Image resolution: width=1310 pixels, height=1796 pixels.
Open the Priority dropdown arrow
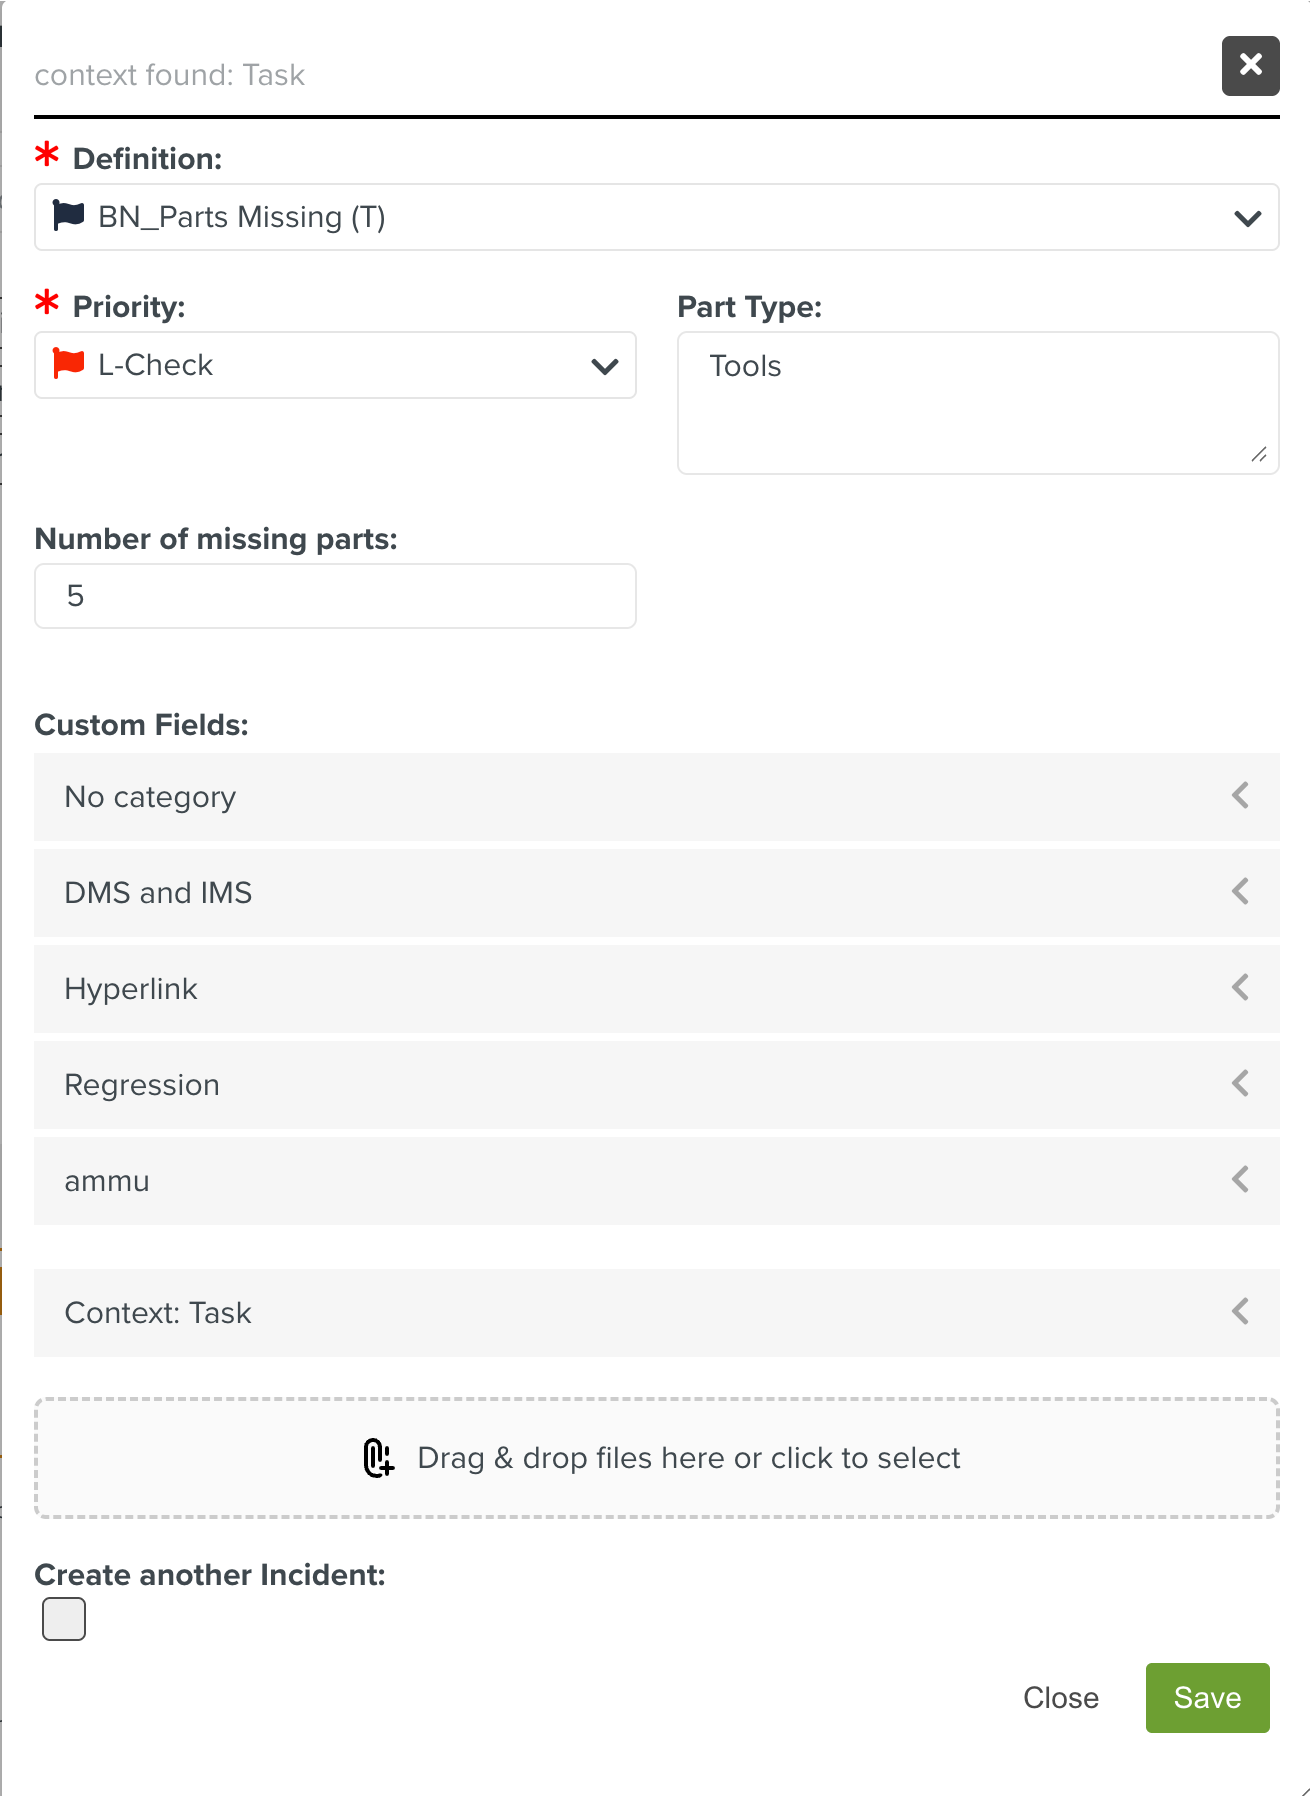[x=605, y=366]
